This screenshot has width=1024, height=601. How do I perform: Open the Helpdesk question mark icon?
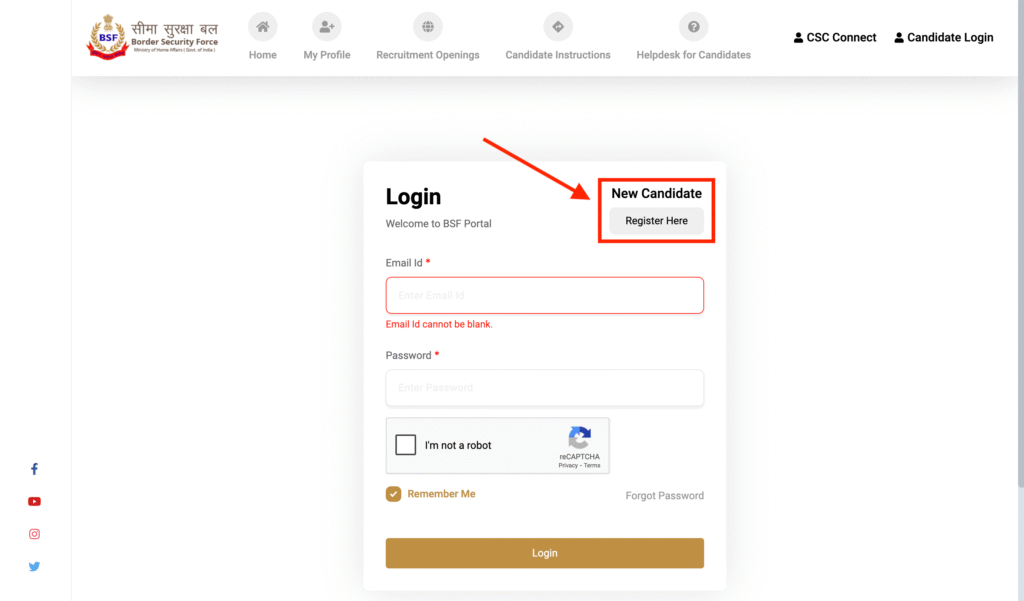[x=694, y=27]
